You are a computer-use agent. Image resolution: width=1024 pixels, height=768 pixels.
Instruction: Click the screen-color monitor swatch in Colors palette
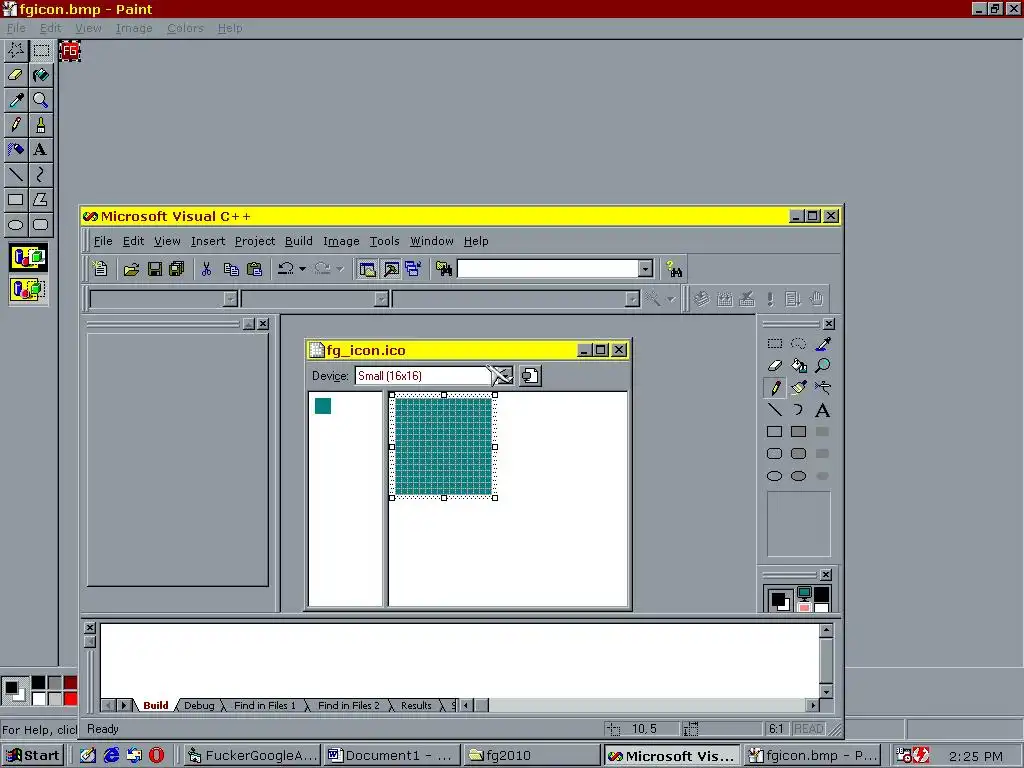click(x=804, y=593)
